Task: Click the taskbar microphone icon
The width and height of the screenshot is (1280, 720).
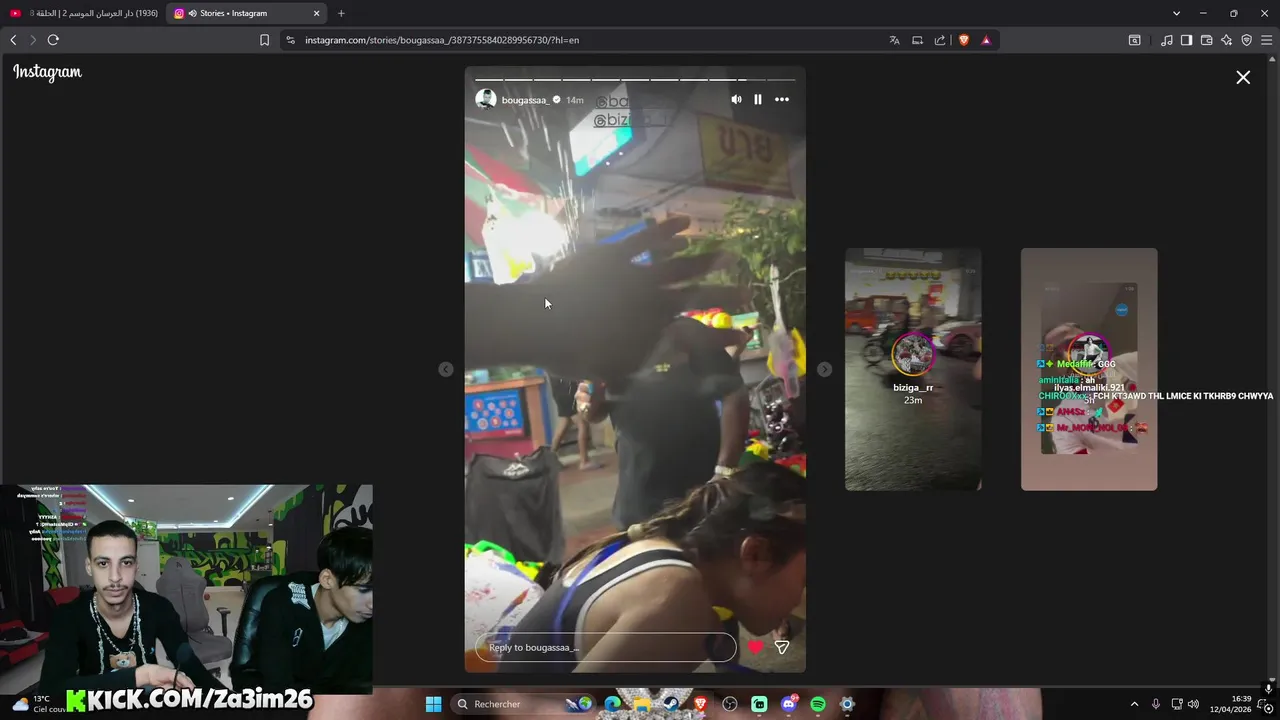Action: 1156,704
